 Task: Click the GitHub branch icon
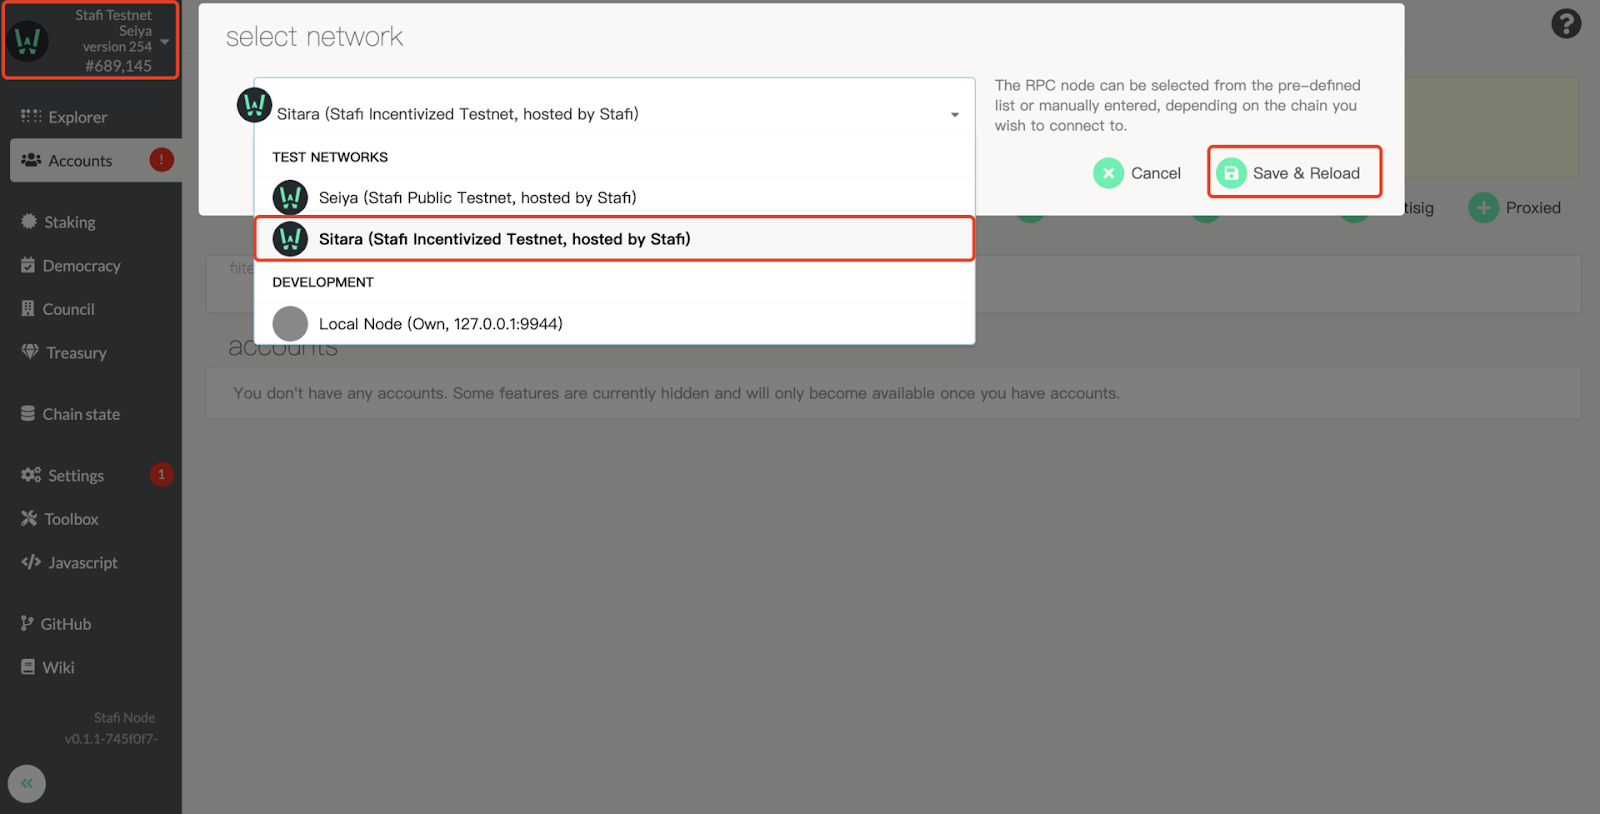click(x=27, y=623)
